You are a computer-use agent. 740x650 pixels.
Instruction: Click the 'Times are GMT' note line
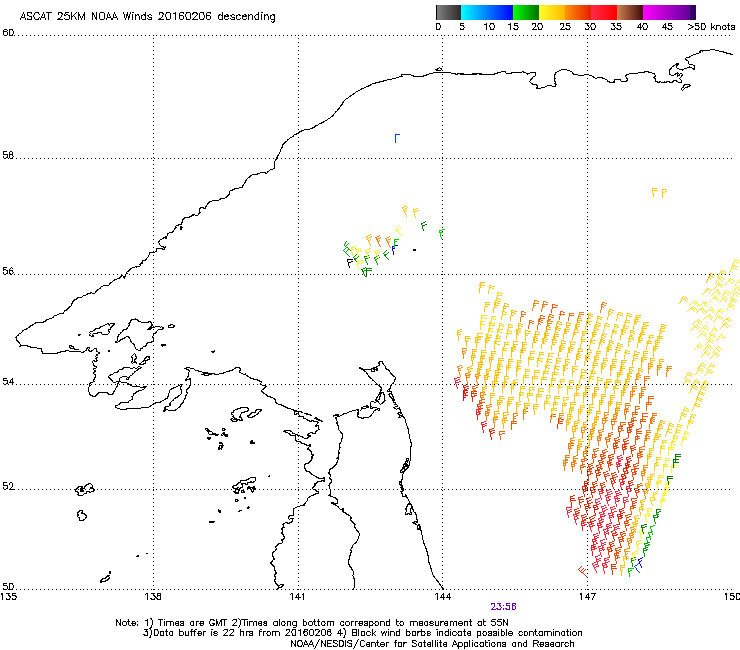point(311,623)
